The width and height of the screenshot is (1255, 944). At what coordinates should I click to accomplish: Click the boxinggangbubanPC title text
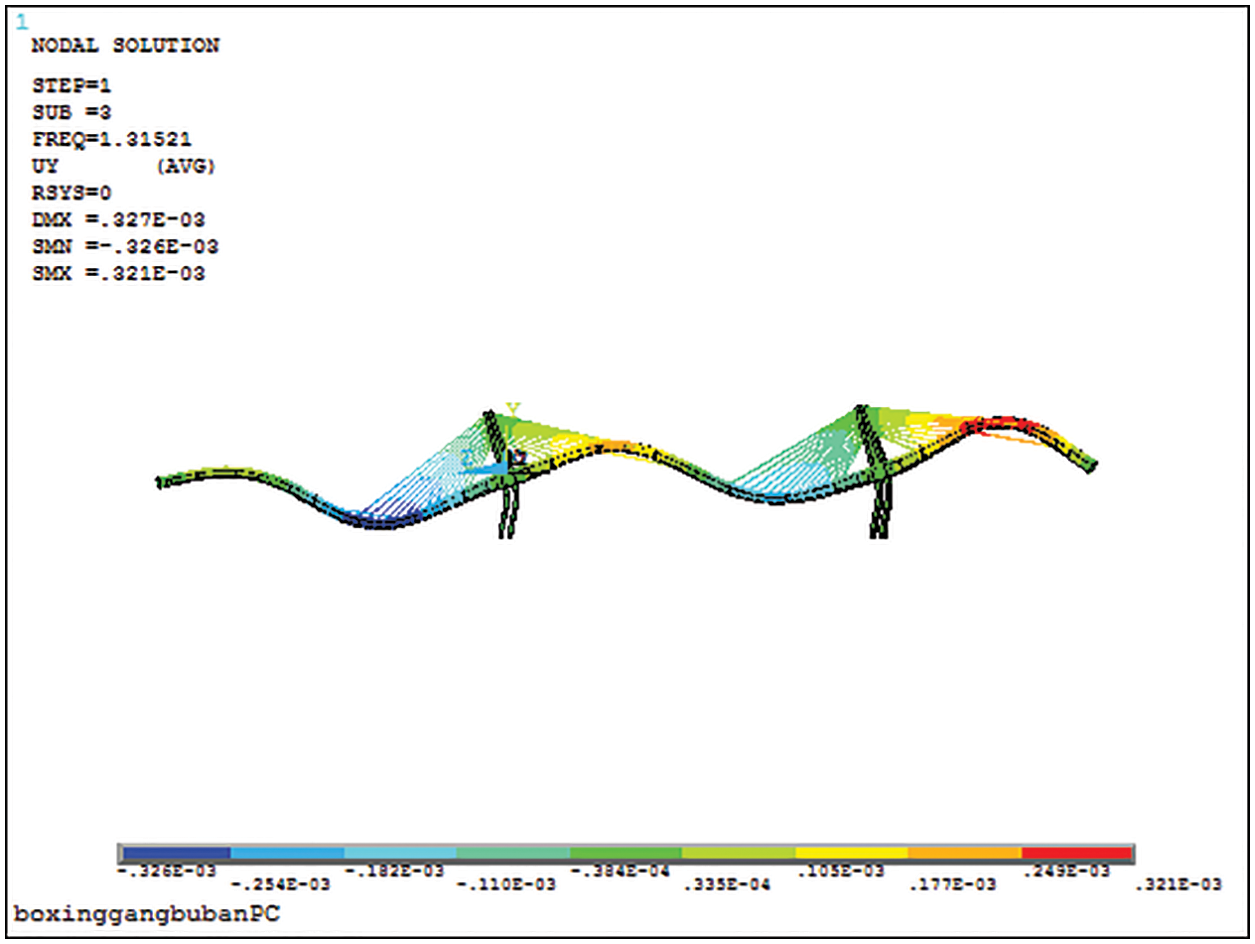coord(153,913)
